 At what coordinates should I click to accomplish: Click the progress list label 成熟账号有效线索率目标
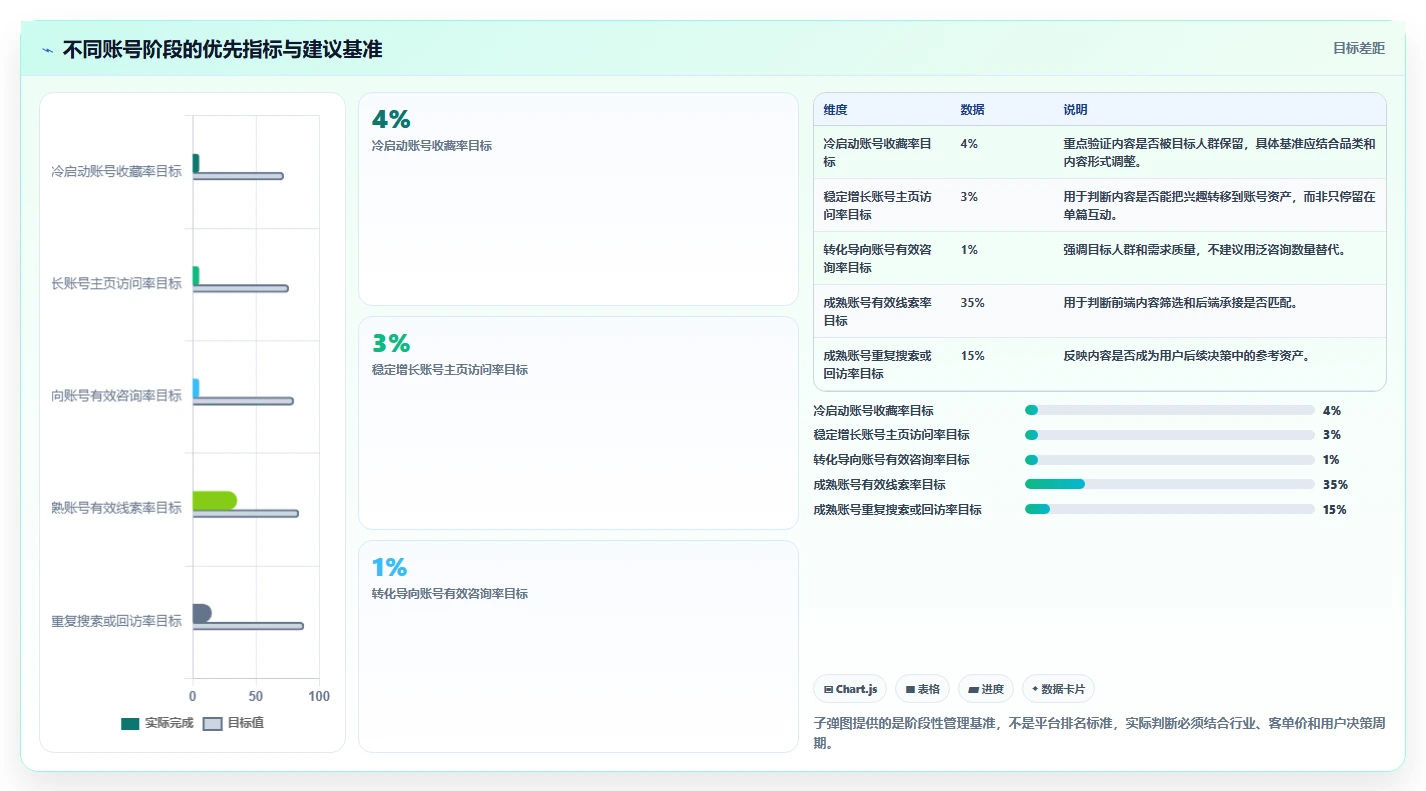tap(879, 485)
